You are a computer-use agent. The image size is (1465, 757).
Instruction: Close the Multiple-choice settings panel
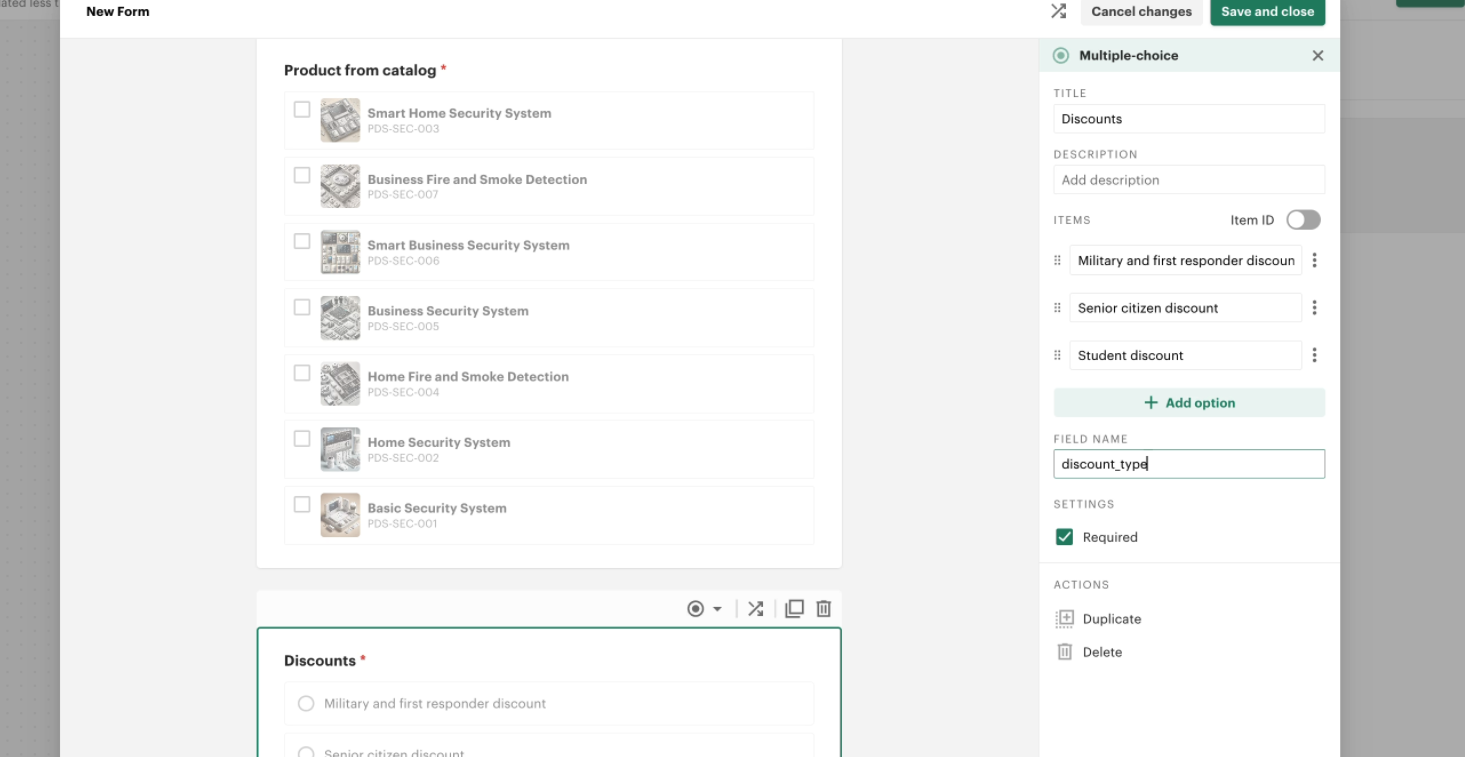(x=1317, y=56)
